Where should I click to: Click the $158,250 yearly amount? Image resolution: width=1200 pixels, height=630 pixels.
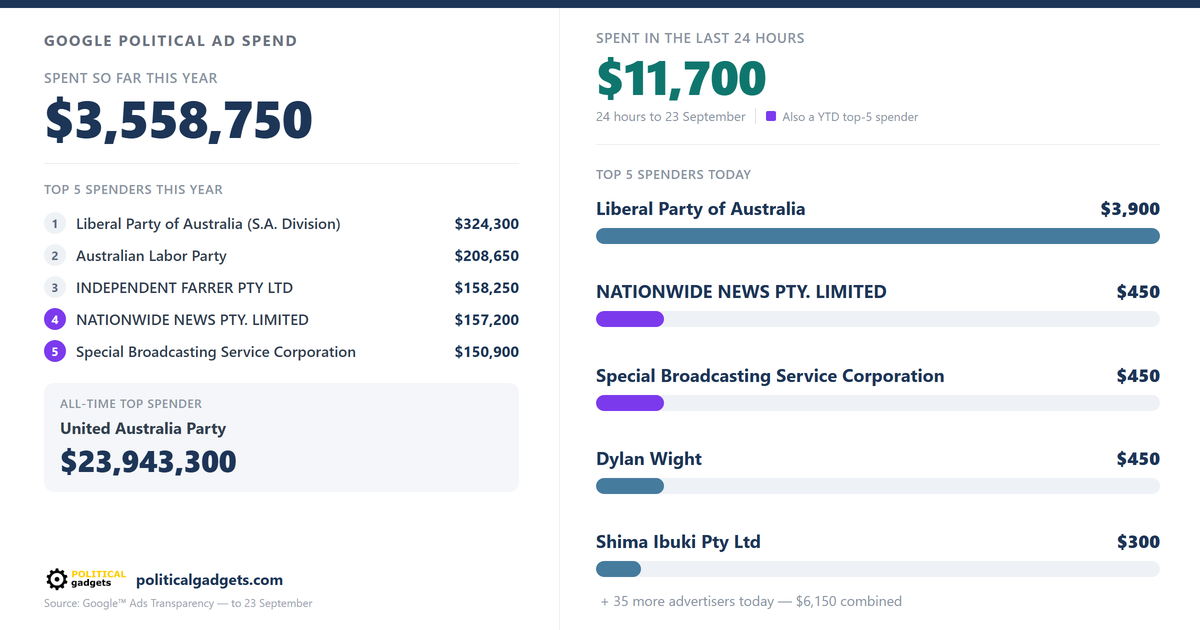pyautogui.click(x=487, y=288)
